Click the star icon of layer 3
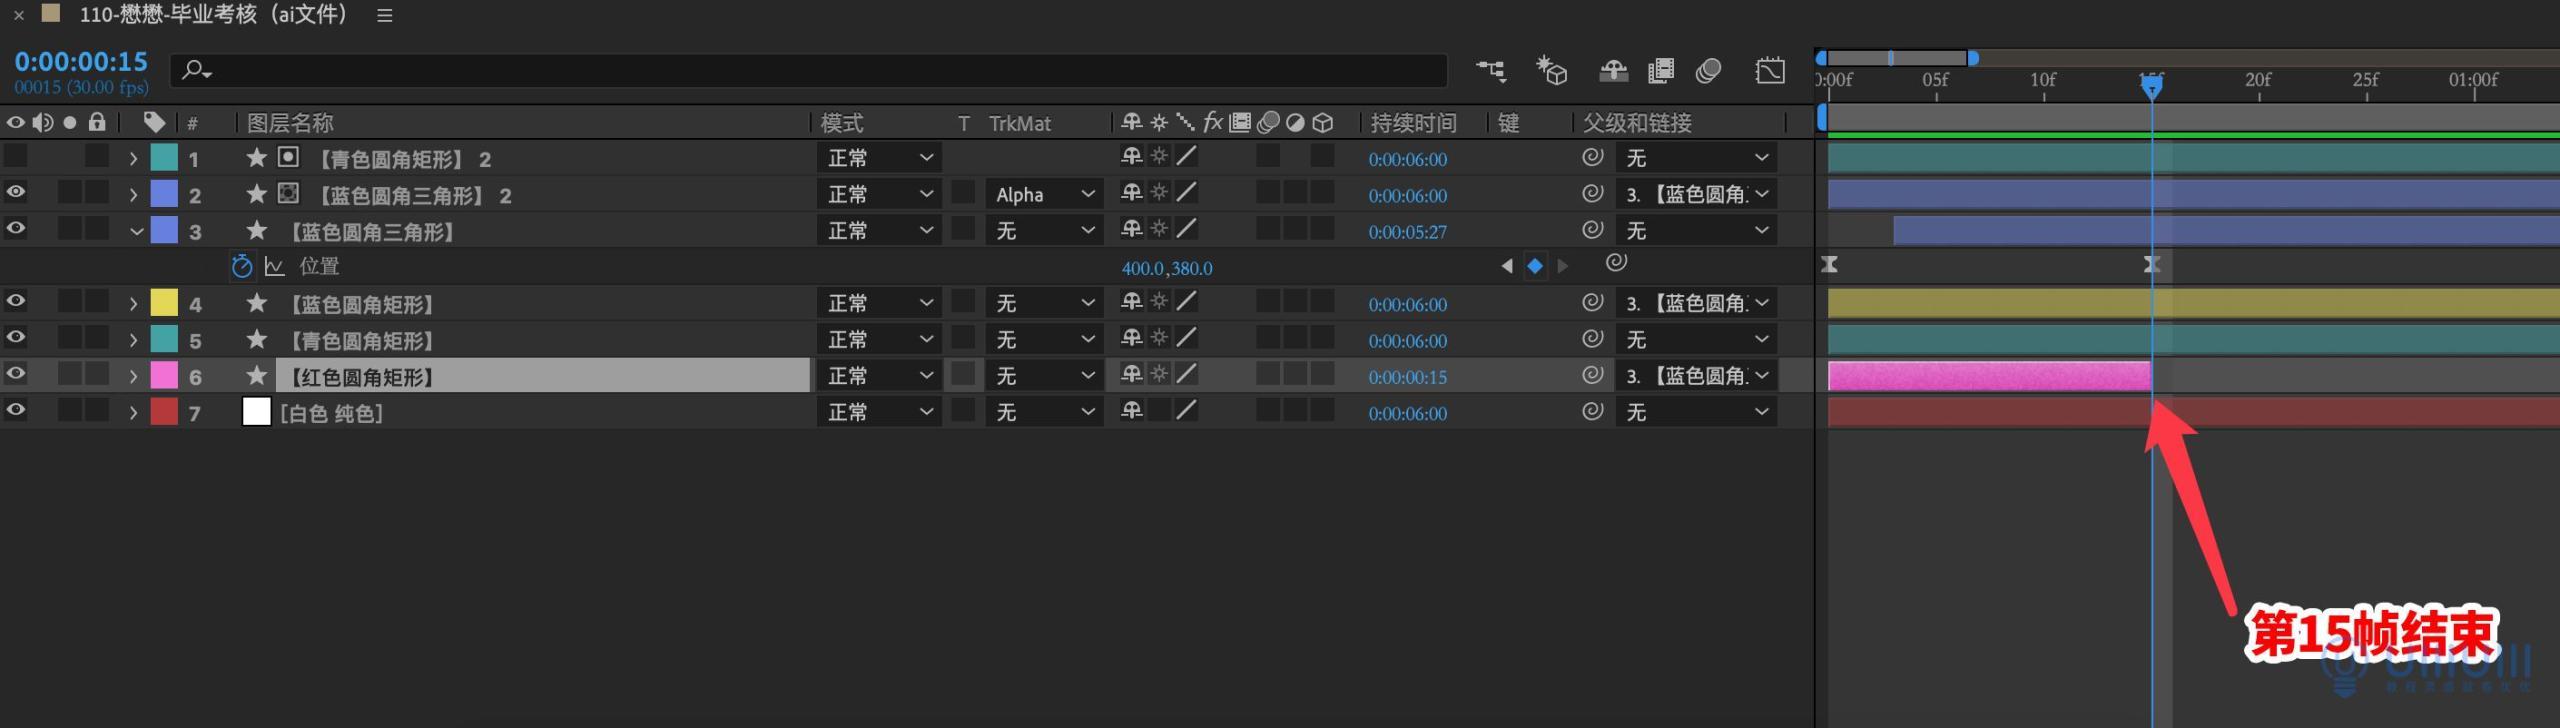The width and height of the screenshot is (2560, 728). click(x=257, y=231)
